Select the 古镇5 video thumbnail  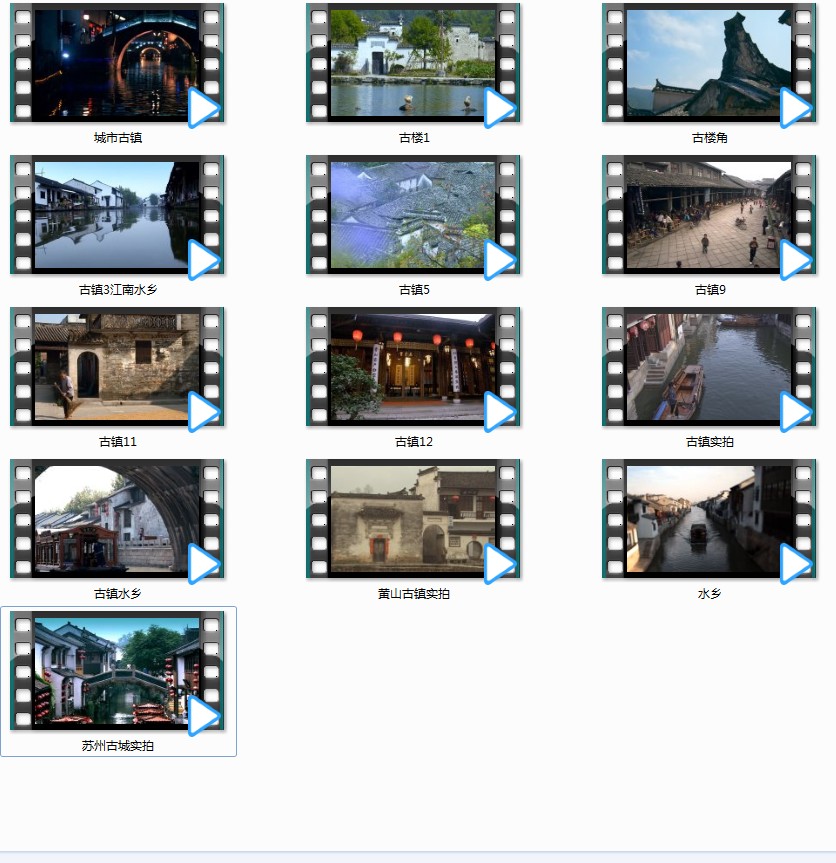413,215
